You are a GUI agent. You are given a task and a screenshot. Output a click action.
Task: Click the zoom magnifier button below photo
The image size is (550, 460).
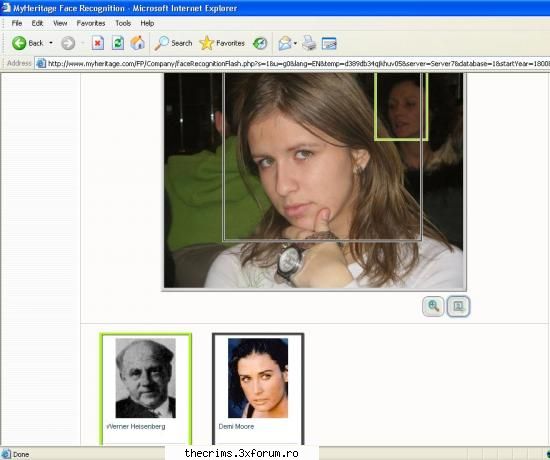pos(433,306)
